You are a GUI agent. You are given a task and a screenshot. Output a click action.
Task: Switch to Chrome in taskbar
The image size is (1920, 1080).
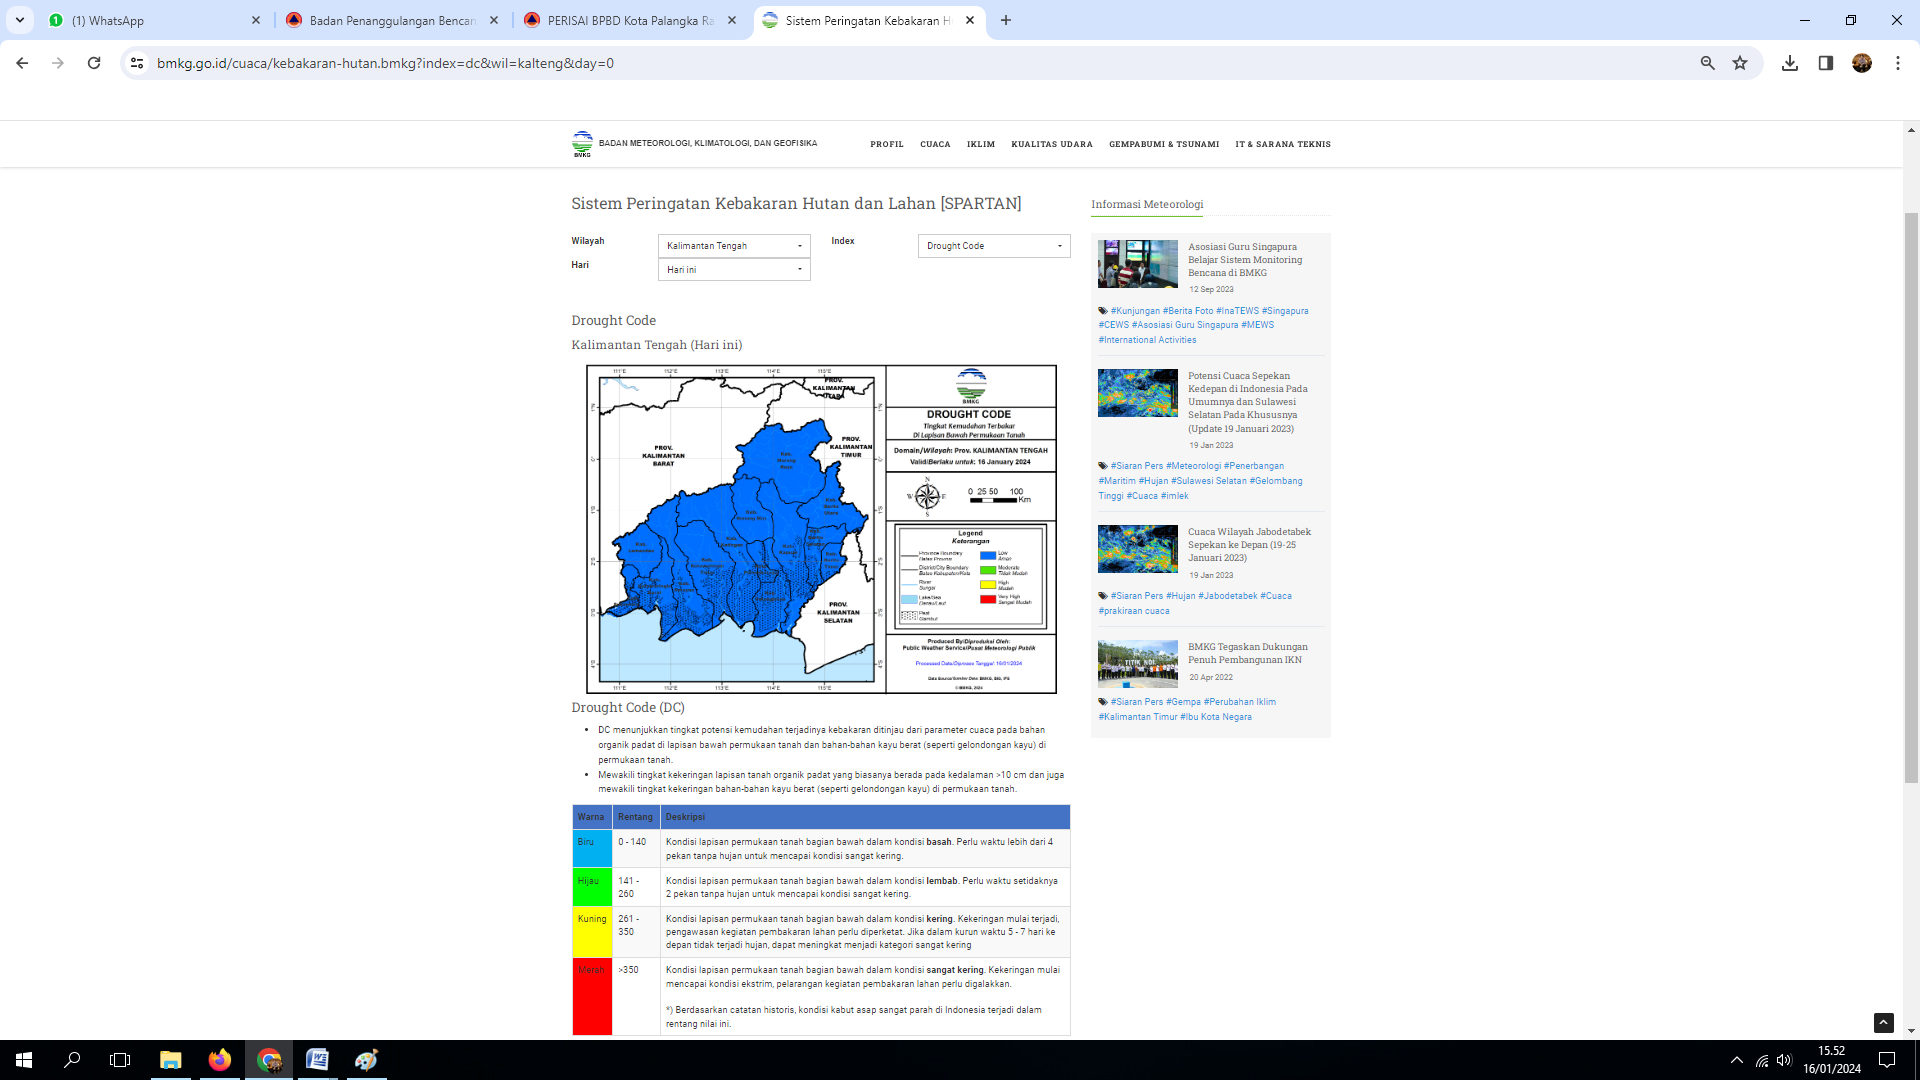tap(269, 1060)
